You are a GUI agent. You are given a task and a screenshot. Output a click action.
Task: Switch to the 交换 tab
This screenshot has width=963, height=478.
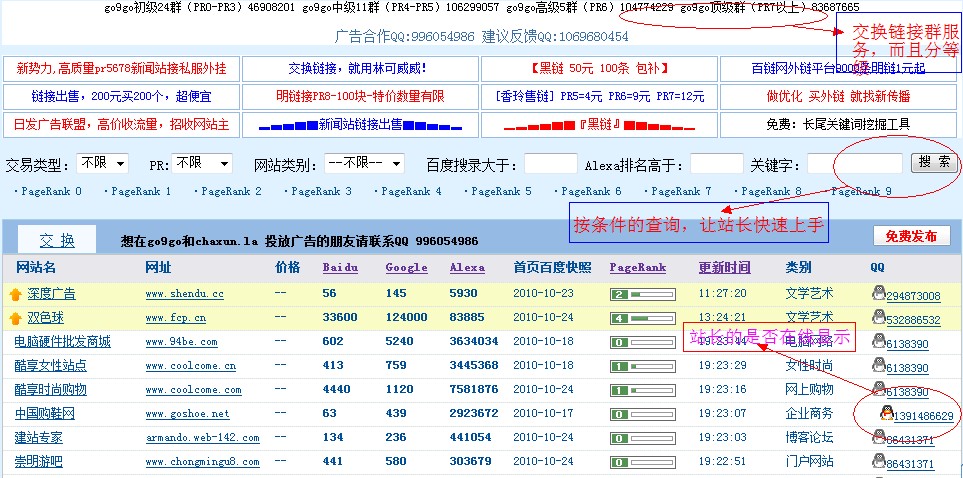coord(57,240)
